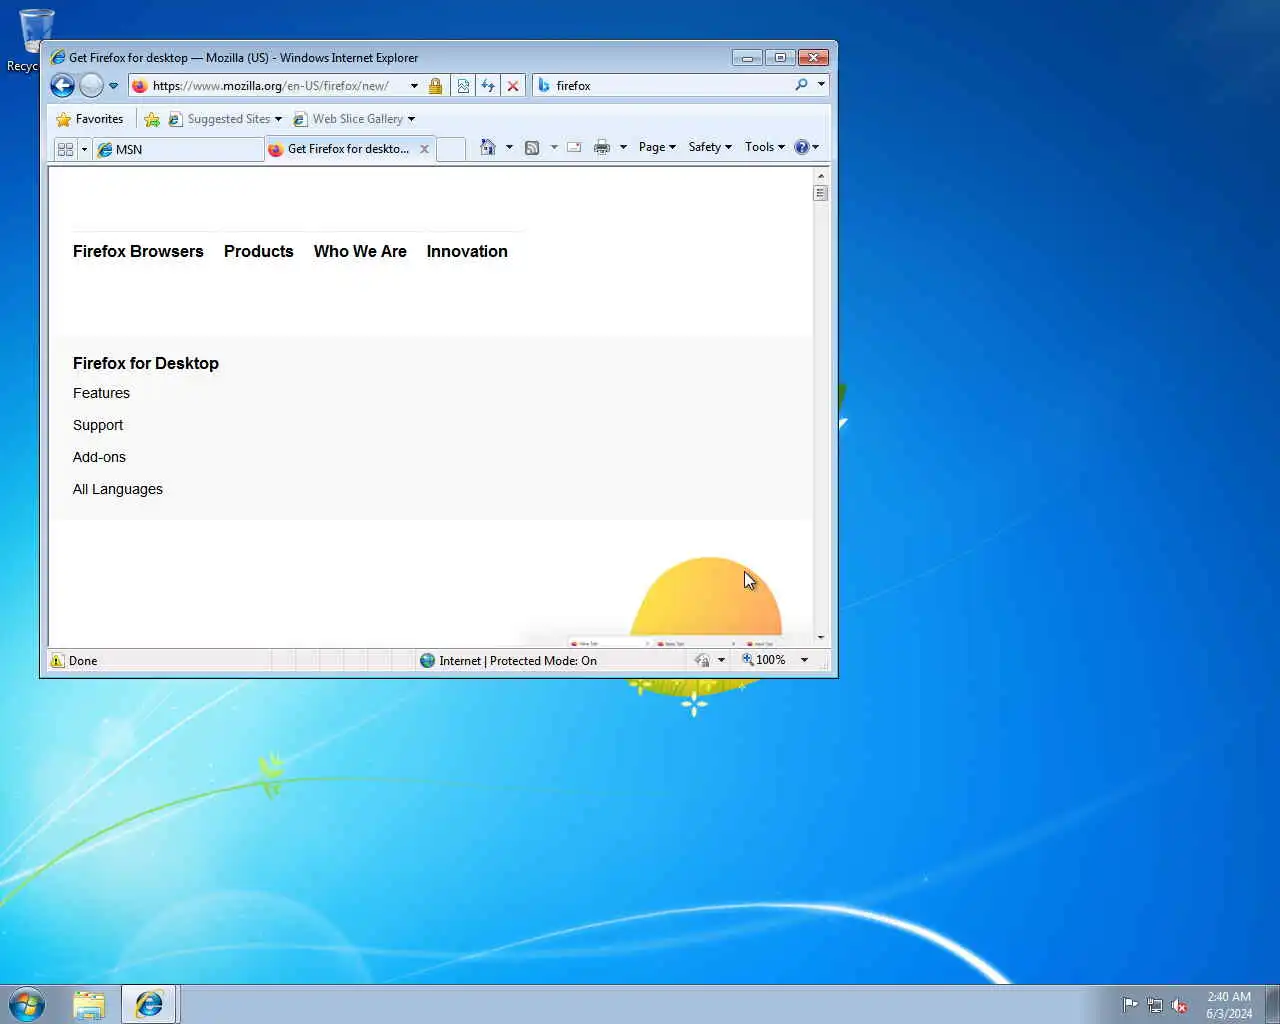Open the Add-ons link
Image resolution: width=1280 pixels, height=1024 pixels.
pyautogui.click(x=99, y=457)
